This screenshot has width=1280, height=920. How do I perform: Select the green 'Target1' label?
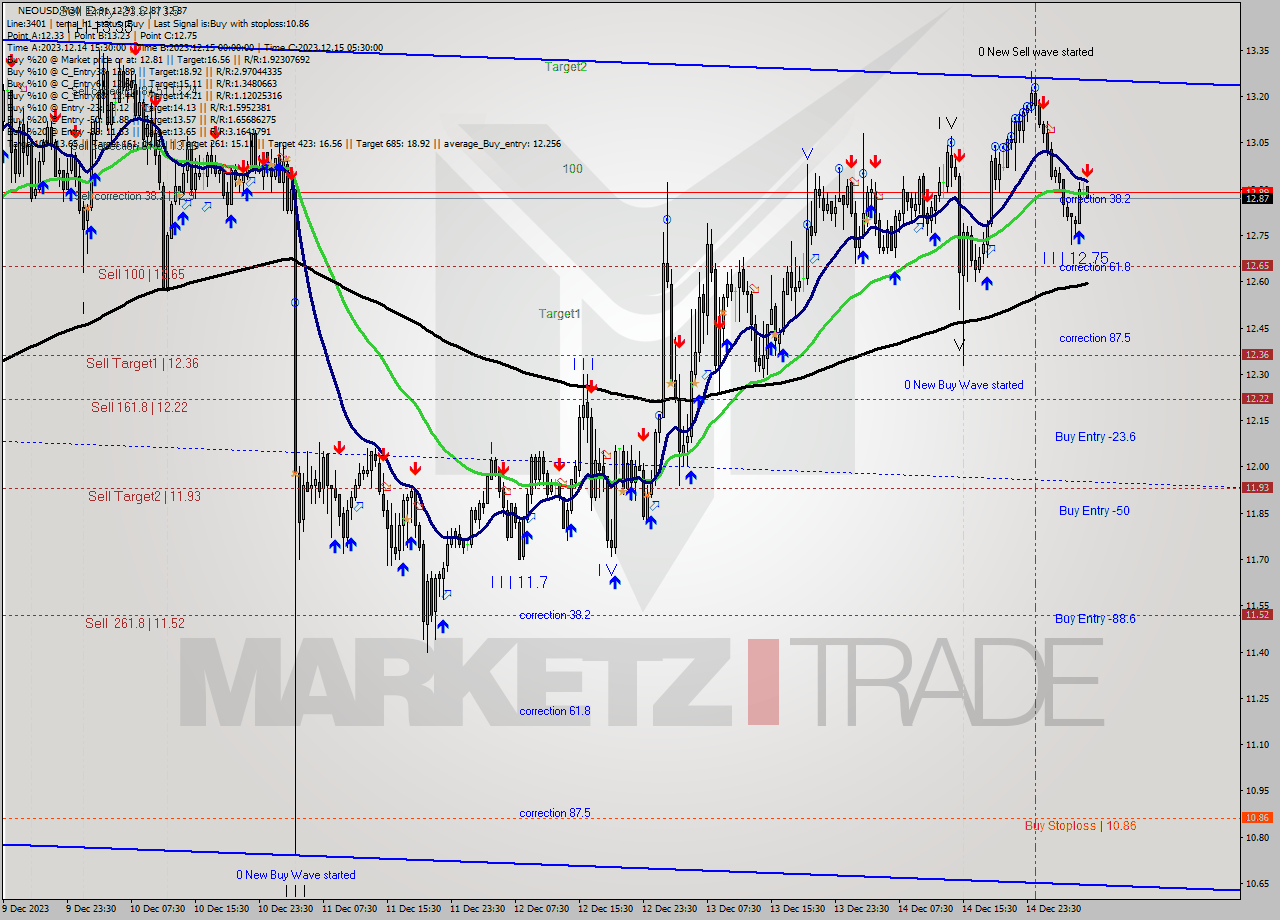click(x=560, y=314)
